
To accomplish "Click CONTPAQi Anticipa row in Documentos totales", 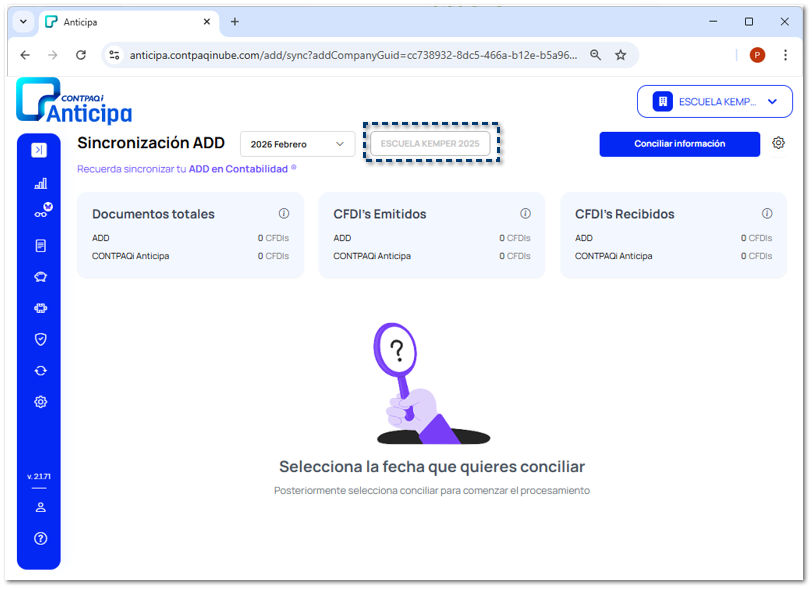I will pos(190,256).
